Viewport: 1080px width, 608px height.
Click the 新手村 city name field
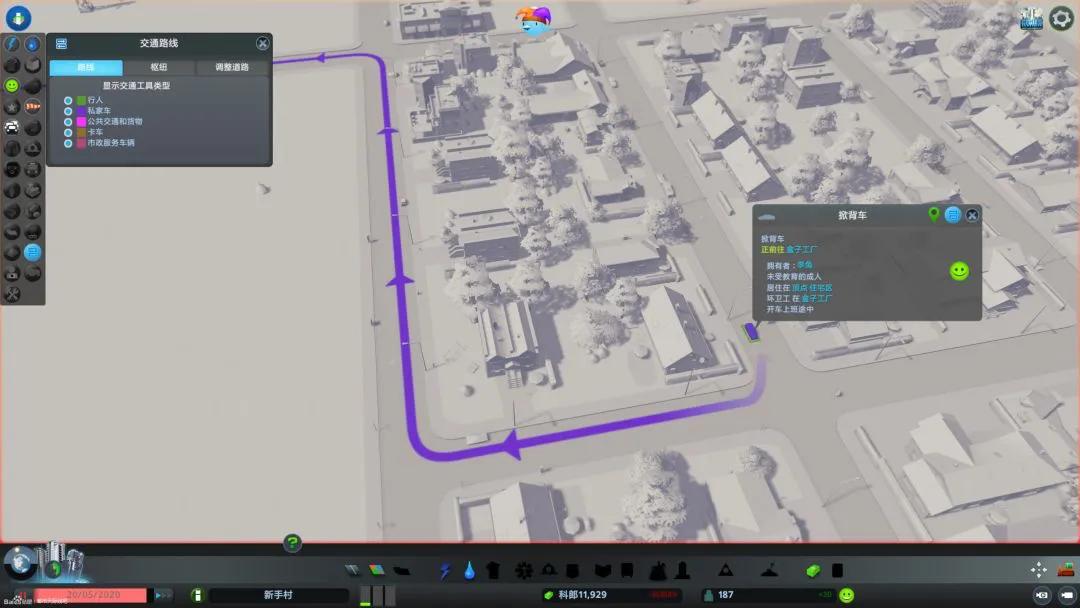click(x=278, y=595)
